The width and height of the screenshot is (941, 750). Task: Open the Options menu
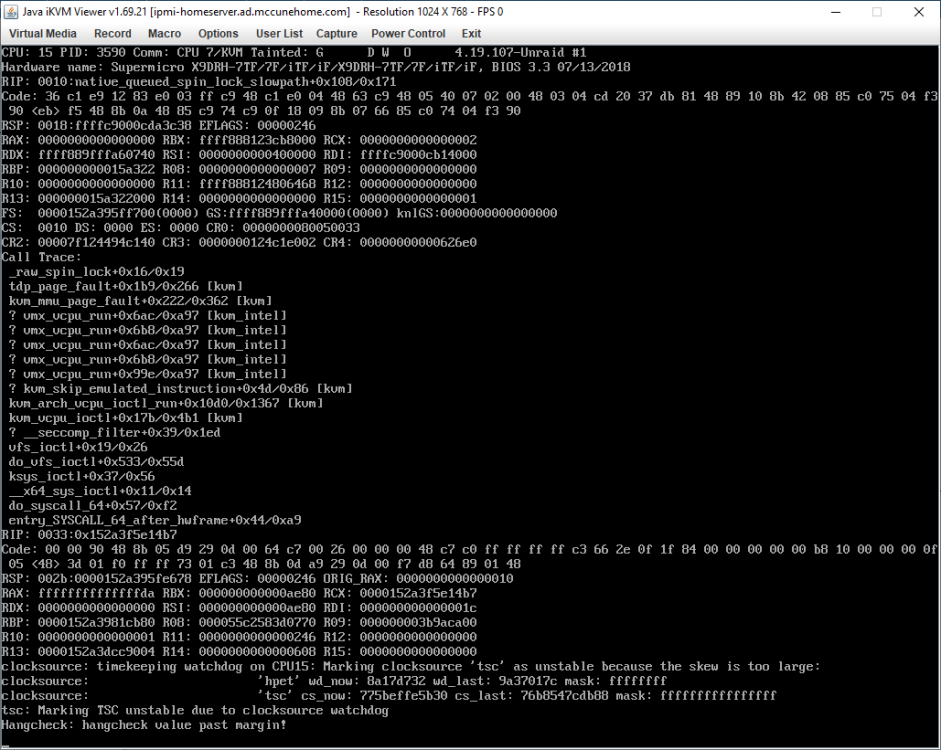point(218,34)
